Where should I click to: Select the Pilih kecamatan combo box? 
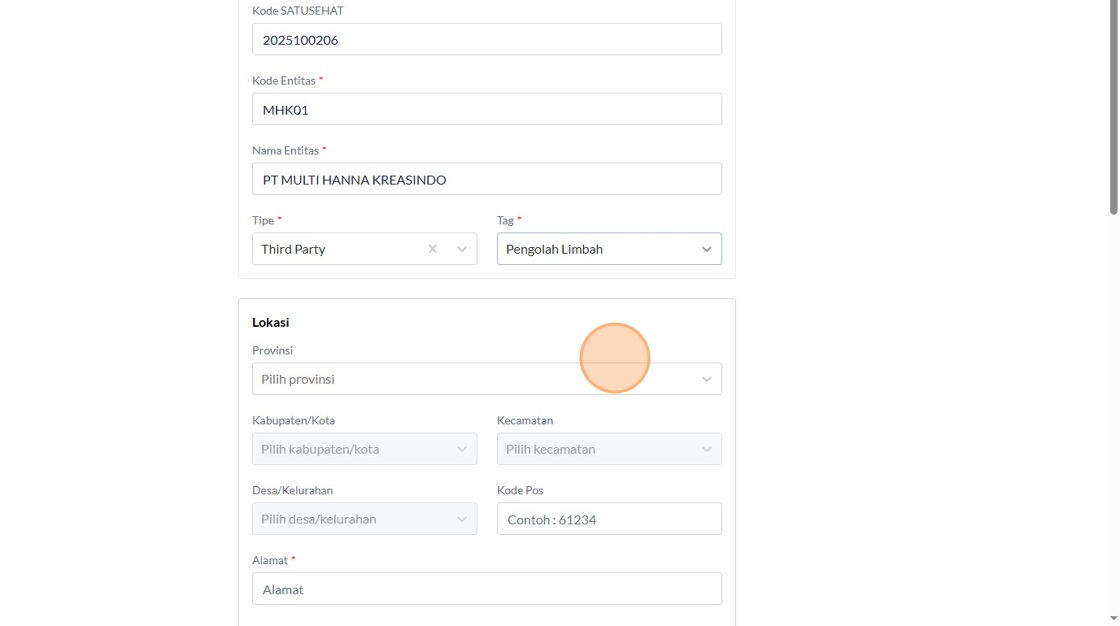tap(595, 449)
